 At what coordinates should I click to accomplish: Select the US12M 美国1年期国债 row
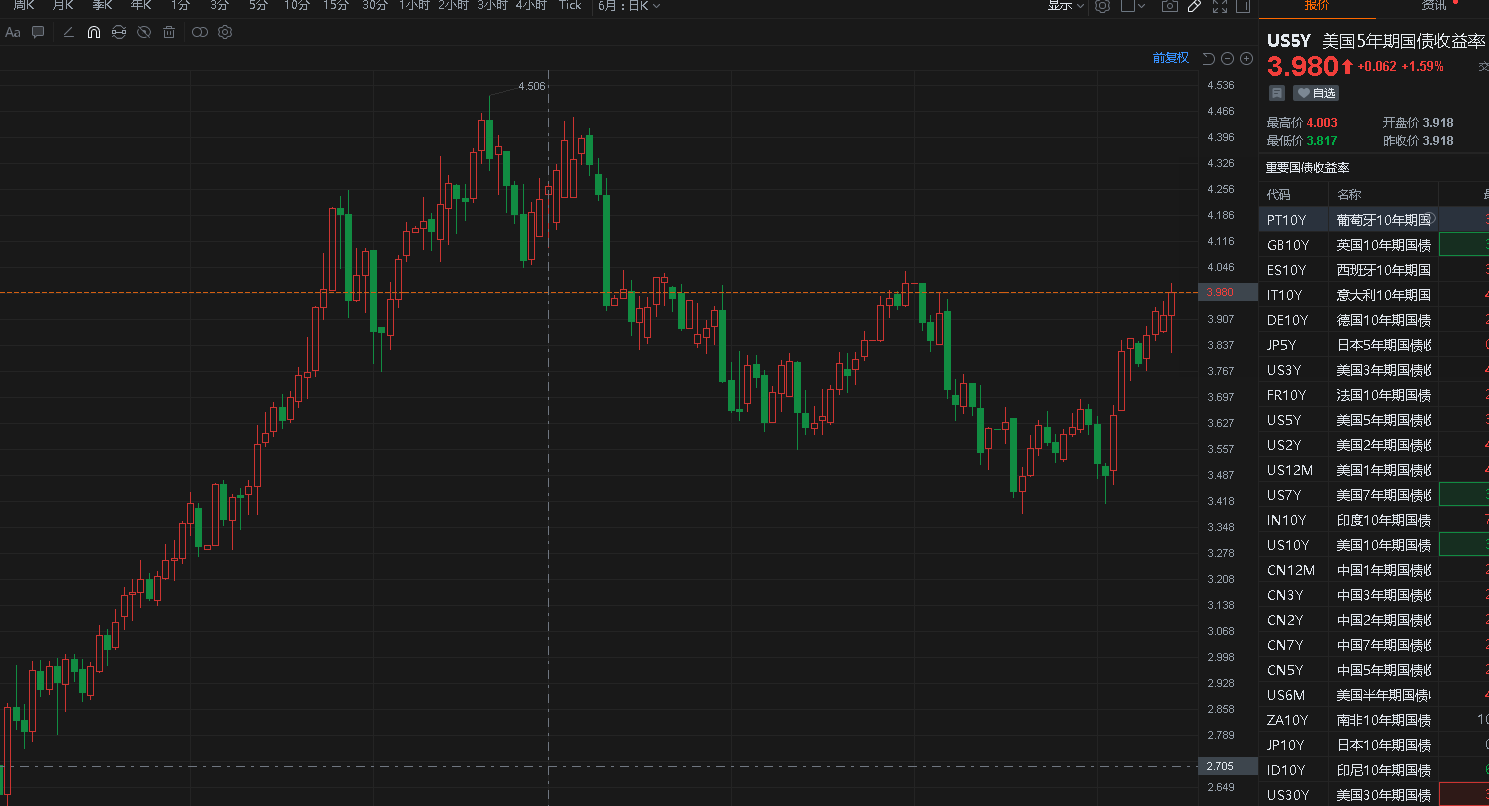pos(1374,469)
